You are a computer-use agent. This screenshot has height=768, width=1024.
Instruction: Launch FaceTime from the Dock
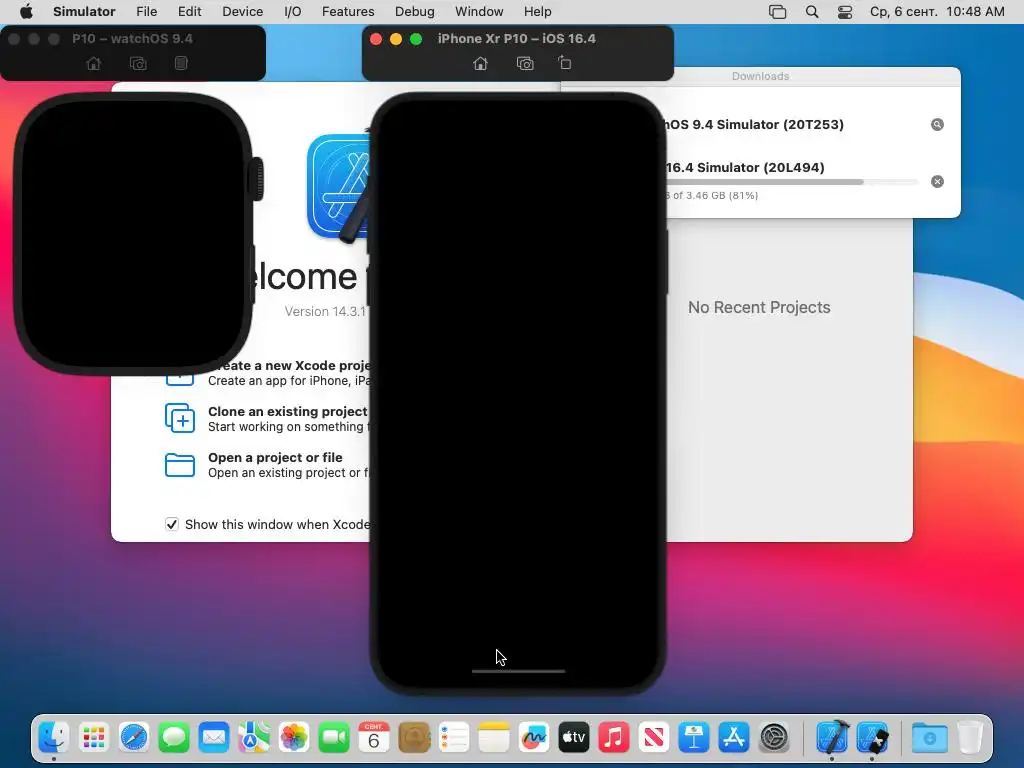334,738
